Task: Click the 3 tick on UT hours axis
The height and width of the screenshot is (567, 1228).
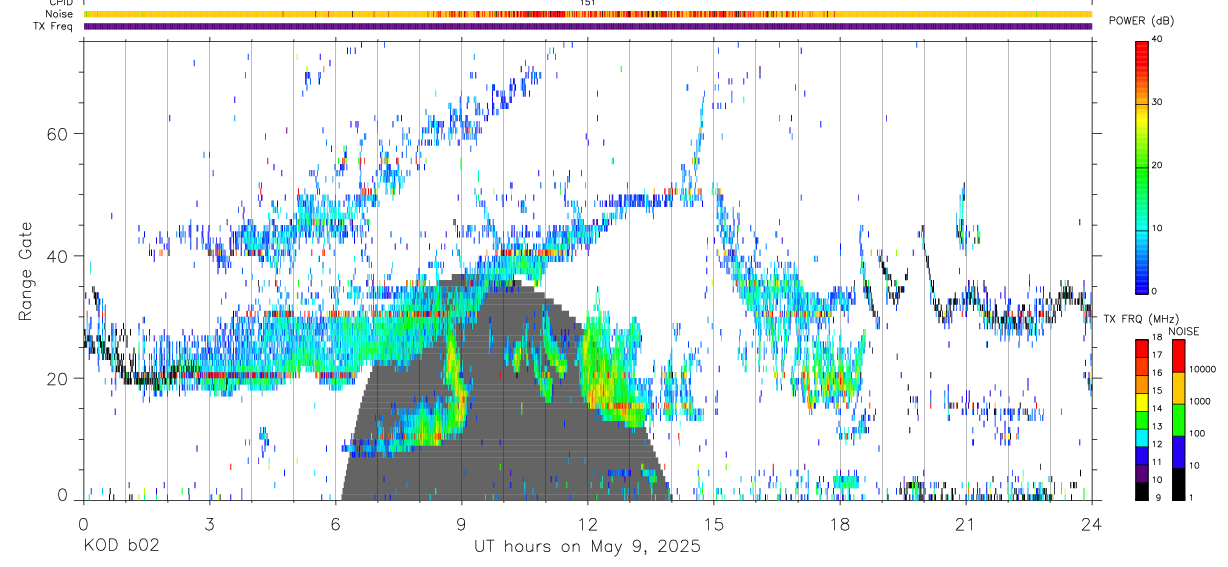Action: pyautogui.click(x=209, y=523)
